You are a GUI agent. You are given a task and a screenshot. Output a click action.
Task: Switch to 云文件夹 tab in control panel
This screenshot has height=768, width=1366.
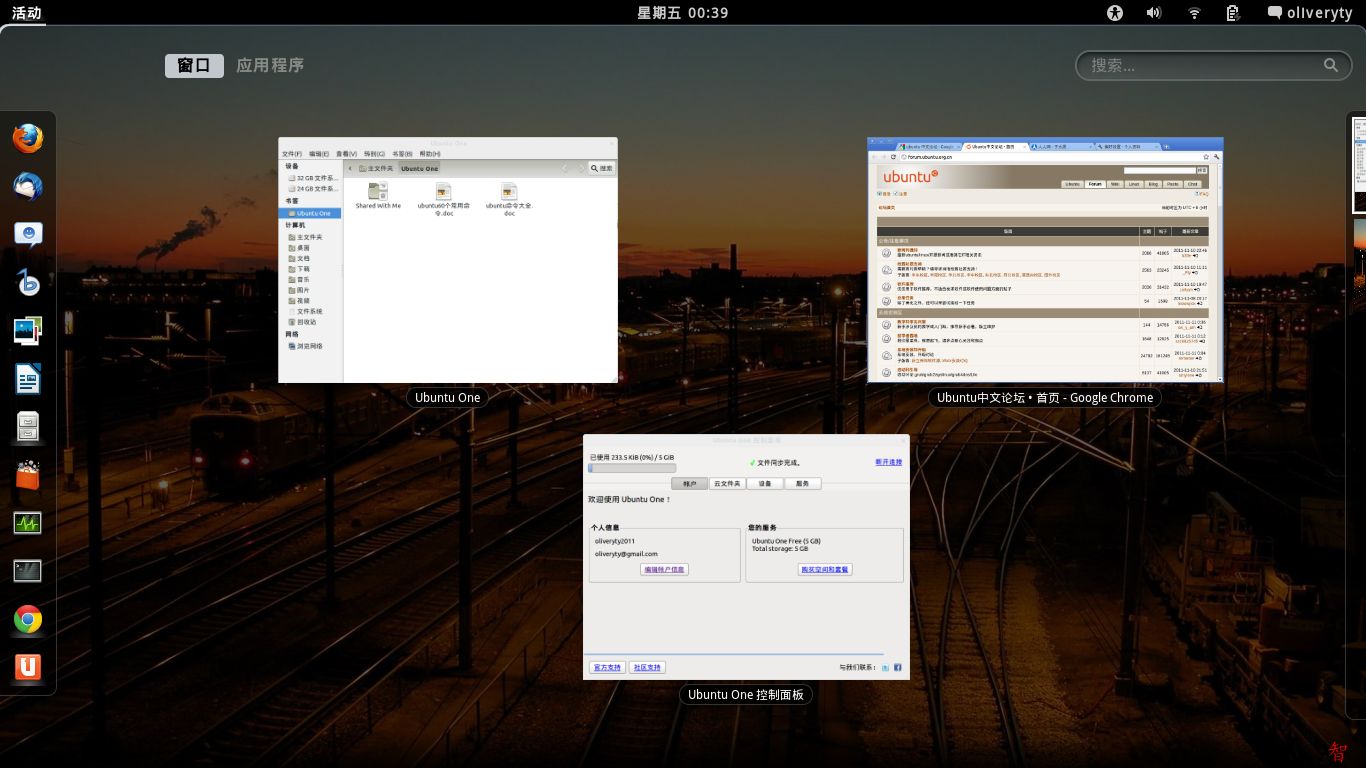click(x=727, y=484)
